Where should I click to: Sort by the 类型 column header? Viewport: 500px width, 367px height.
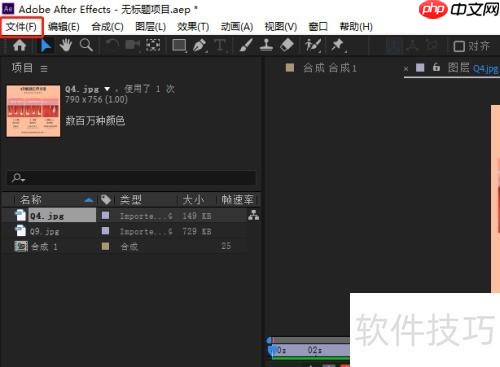[x=131, y=200]
